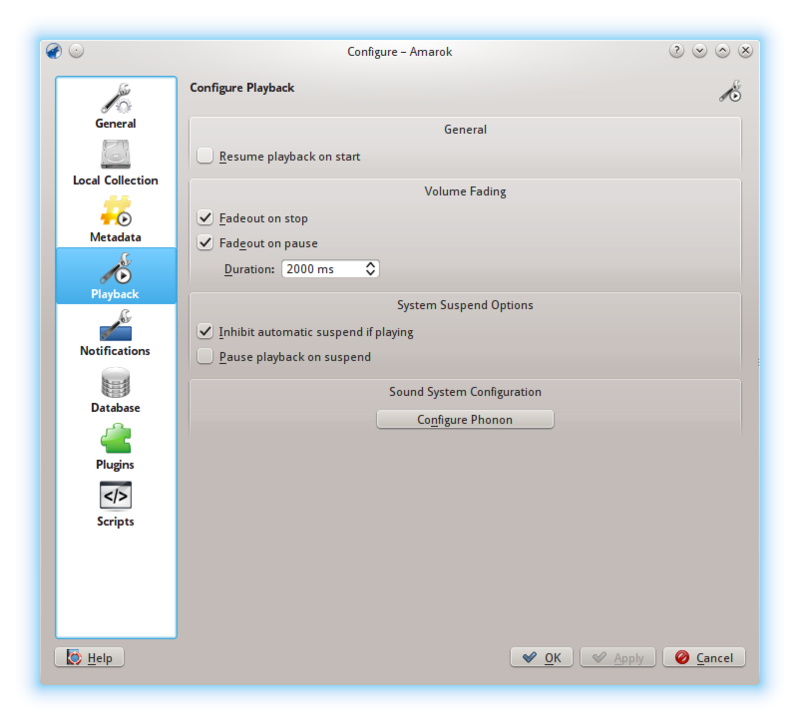The height and width of the screenshot is (725, 800).
Task: Click the Configure Playback header icon
Action: tap(731, 91)
